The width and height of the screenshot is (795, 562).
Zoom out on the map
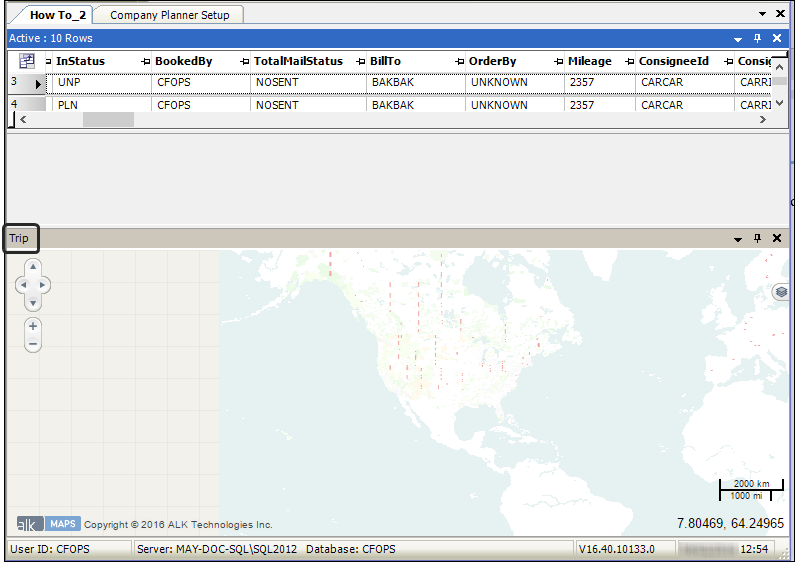click(x=33, y=344)
